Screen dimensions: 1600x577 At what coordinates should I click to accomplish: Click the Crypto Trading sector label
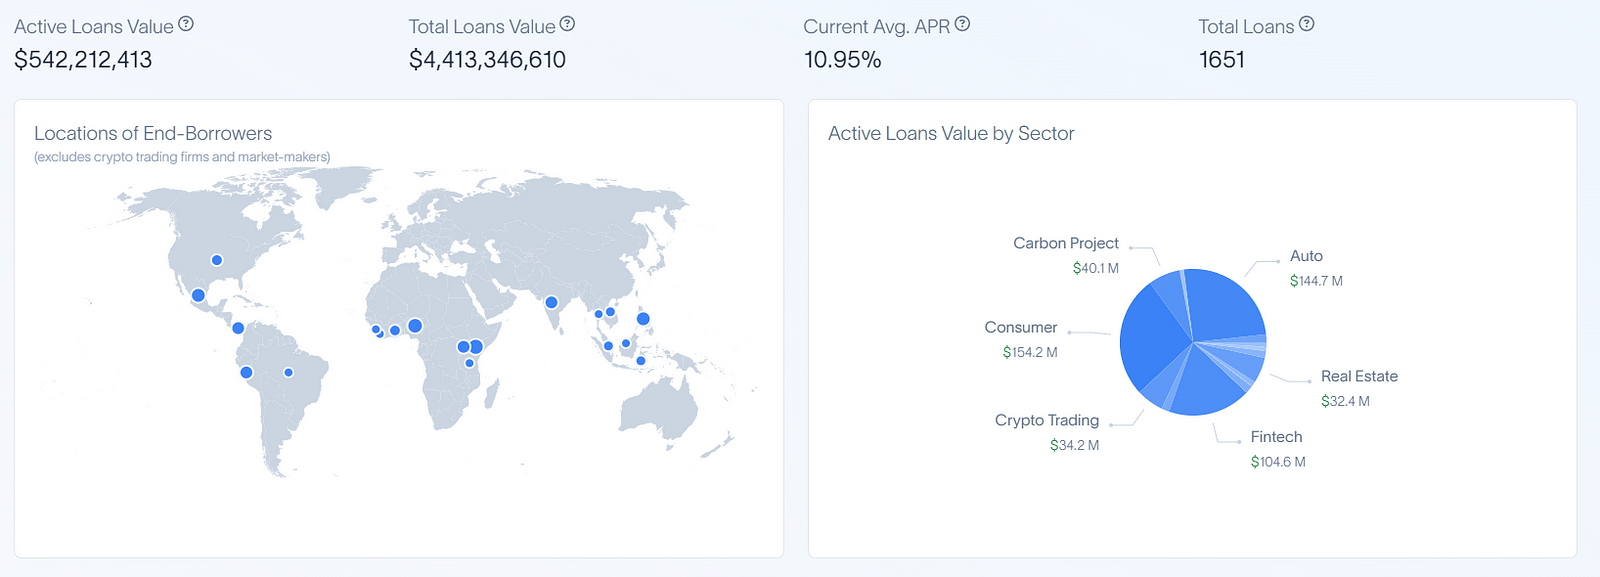click(x=1046, y=420)
